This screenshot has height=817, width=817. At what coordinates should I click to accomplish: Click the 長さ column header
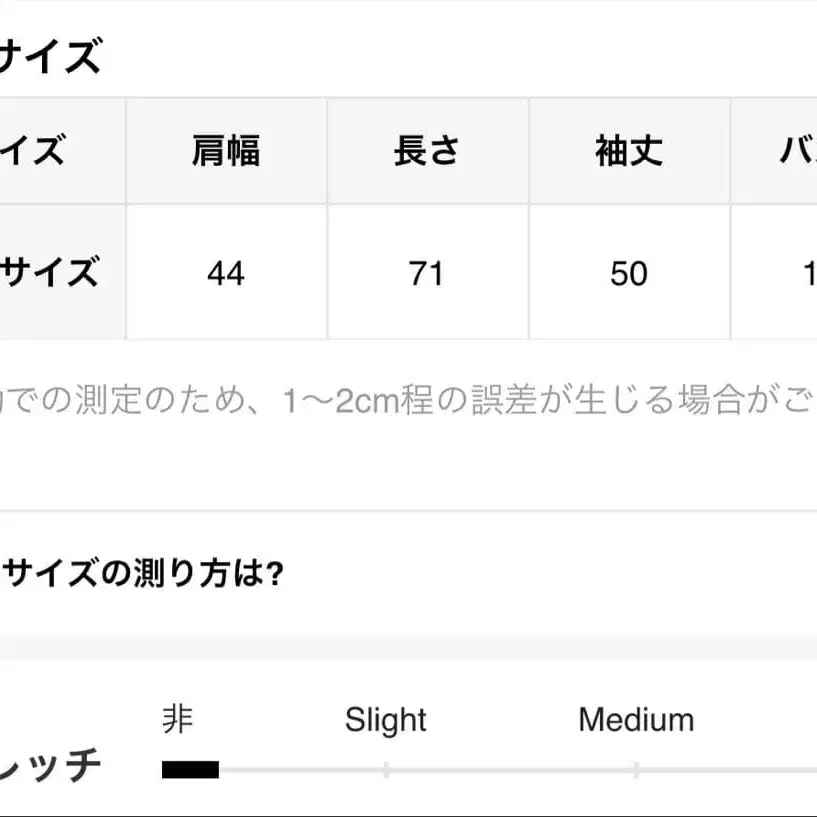(427, 152)
